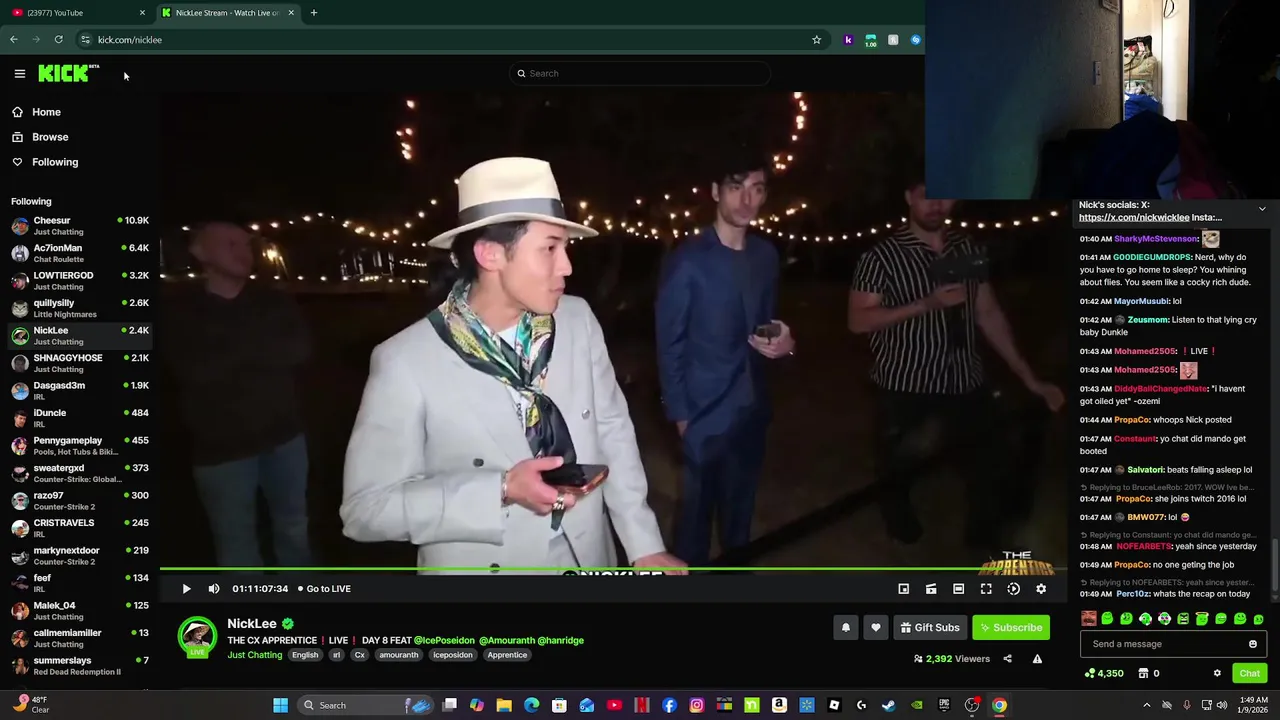Bookmark this page with star icon
This screenshot has width=1280, height=720.
(x=816, y=40)
